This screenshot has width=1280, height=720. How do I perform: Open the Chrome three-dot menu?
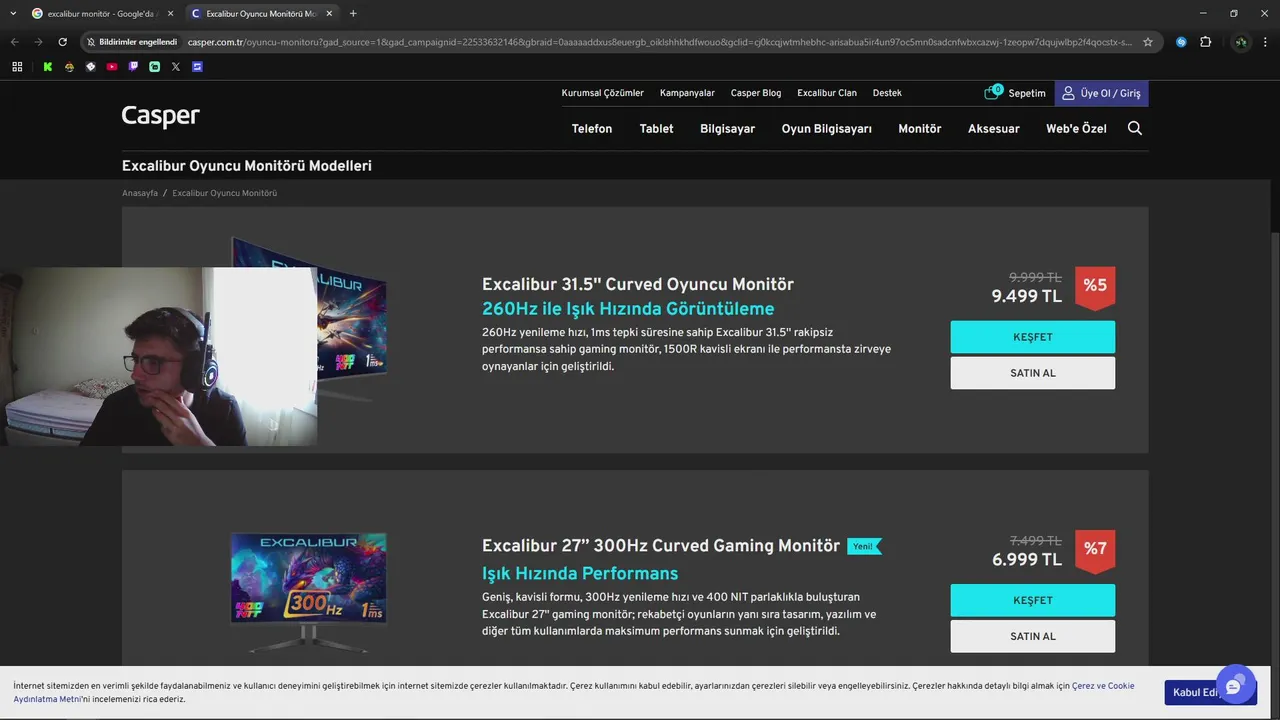1266,42
